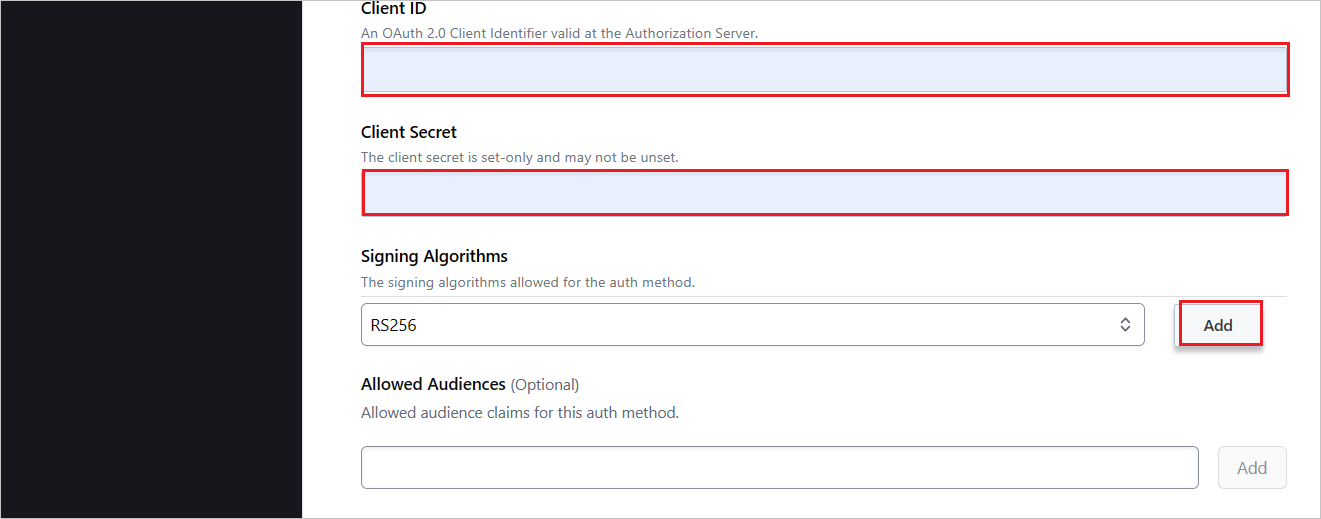The image size is (1321, 519).
Task: Click the dark sidebar panel on the left
Action: coord(150,260)
